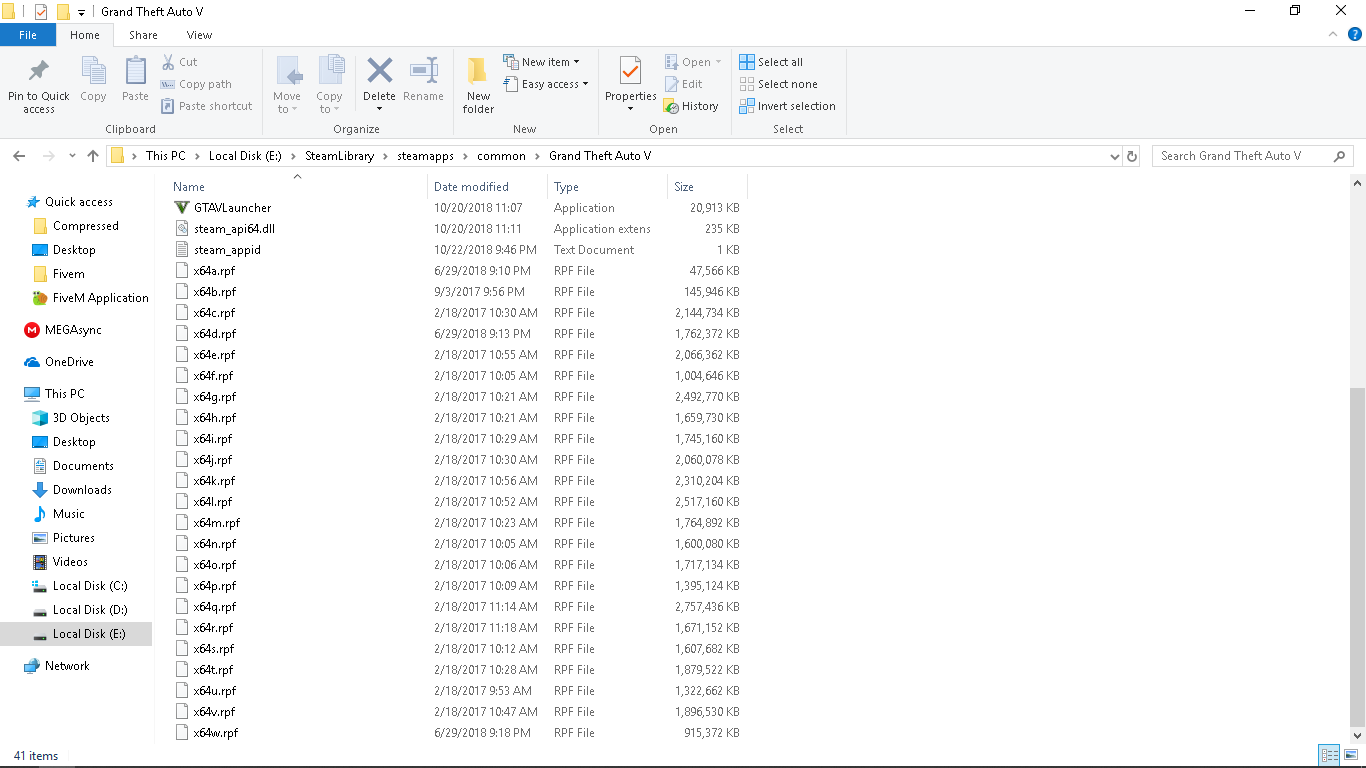Viewport: 1366px width, 768px height.
Task: Click the History button
Action: click(691, 106)
